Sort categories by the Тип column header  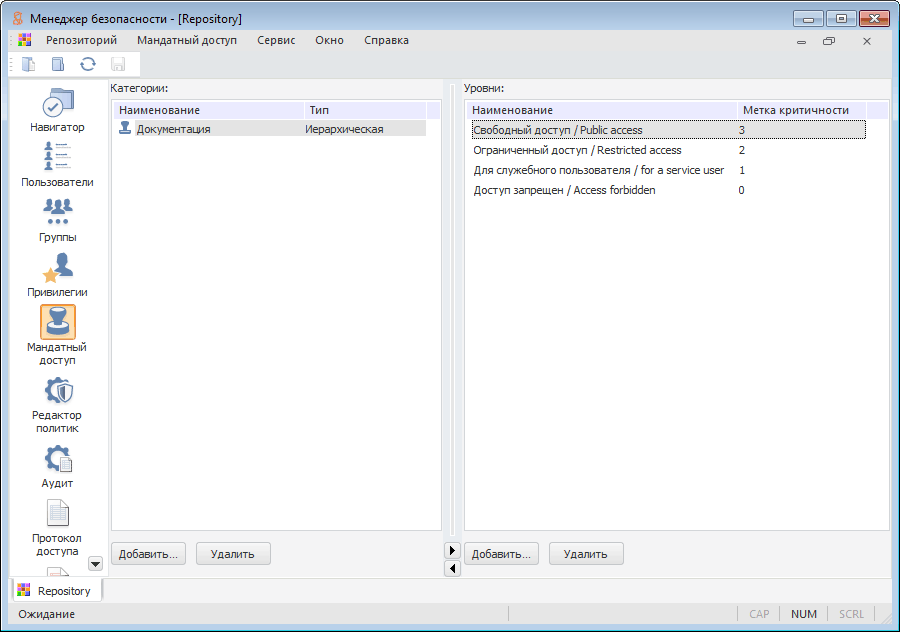pos(365,110)
